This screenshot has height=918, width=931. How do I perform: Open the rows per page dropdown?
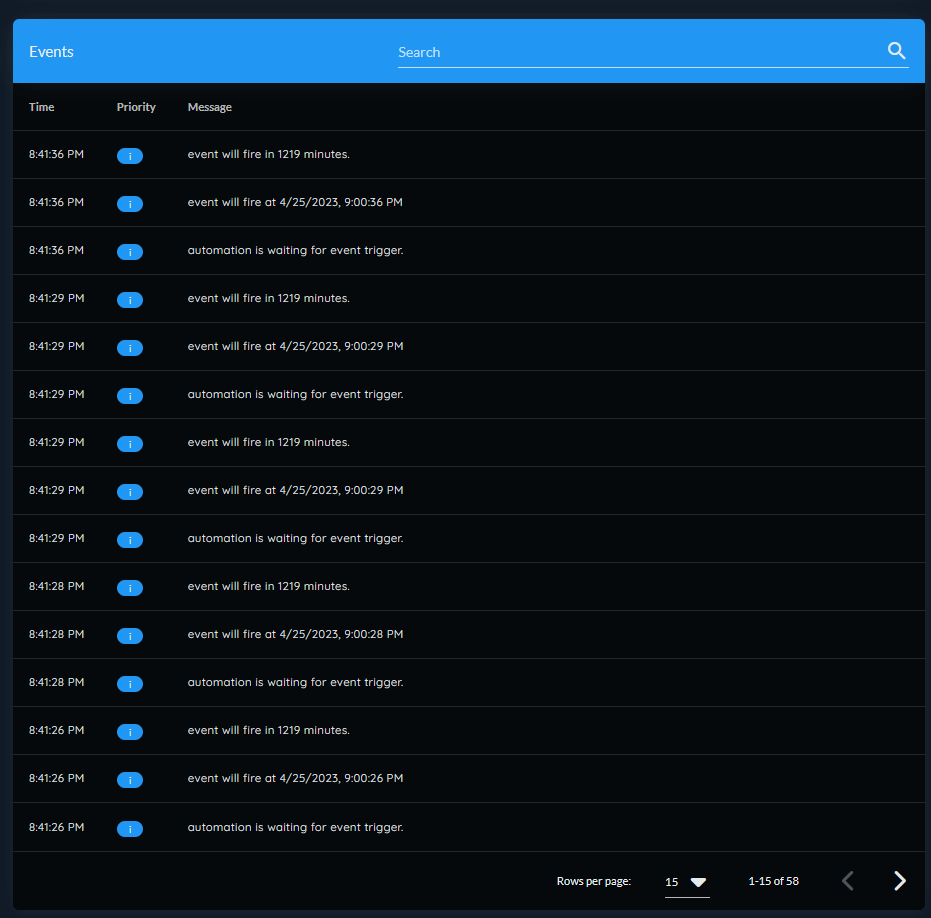point(687,882)
